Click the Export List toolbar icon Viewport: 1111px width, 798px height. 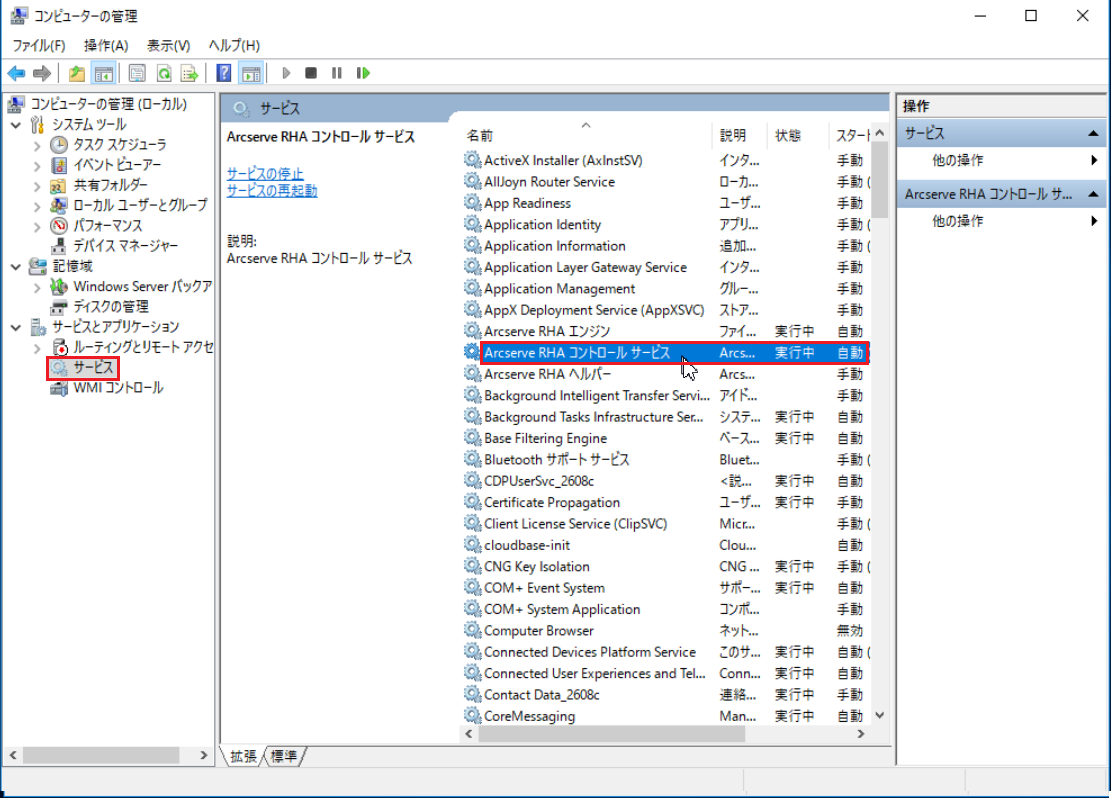[x=188, y=73]
